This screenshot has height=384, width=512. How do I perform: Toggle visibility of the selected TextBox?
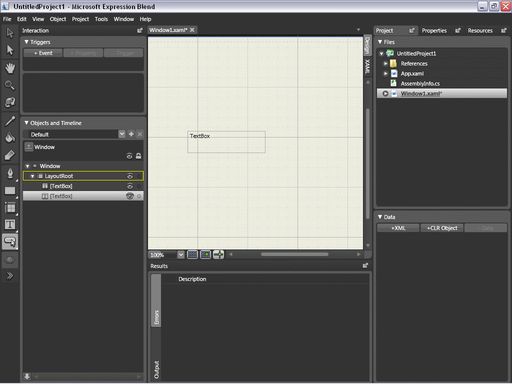click(x=130, y=196)
